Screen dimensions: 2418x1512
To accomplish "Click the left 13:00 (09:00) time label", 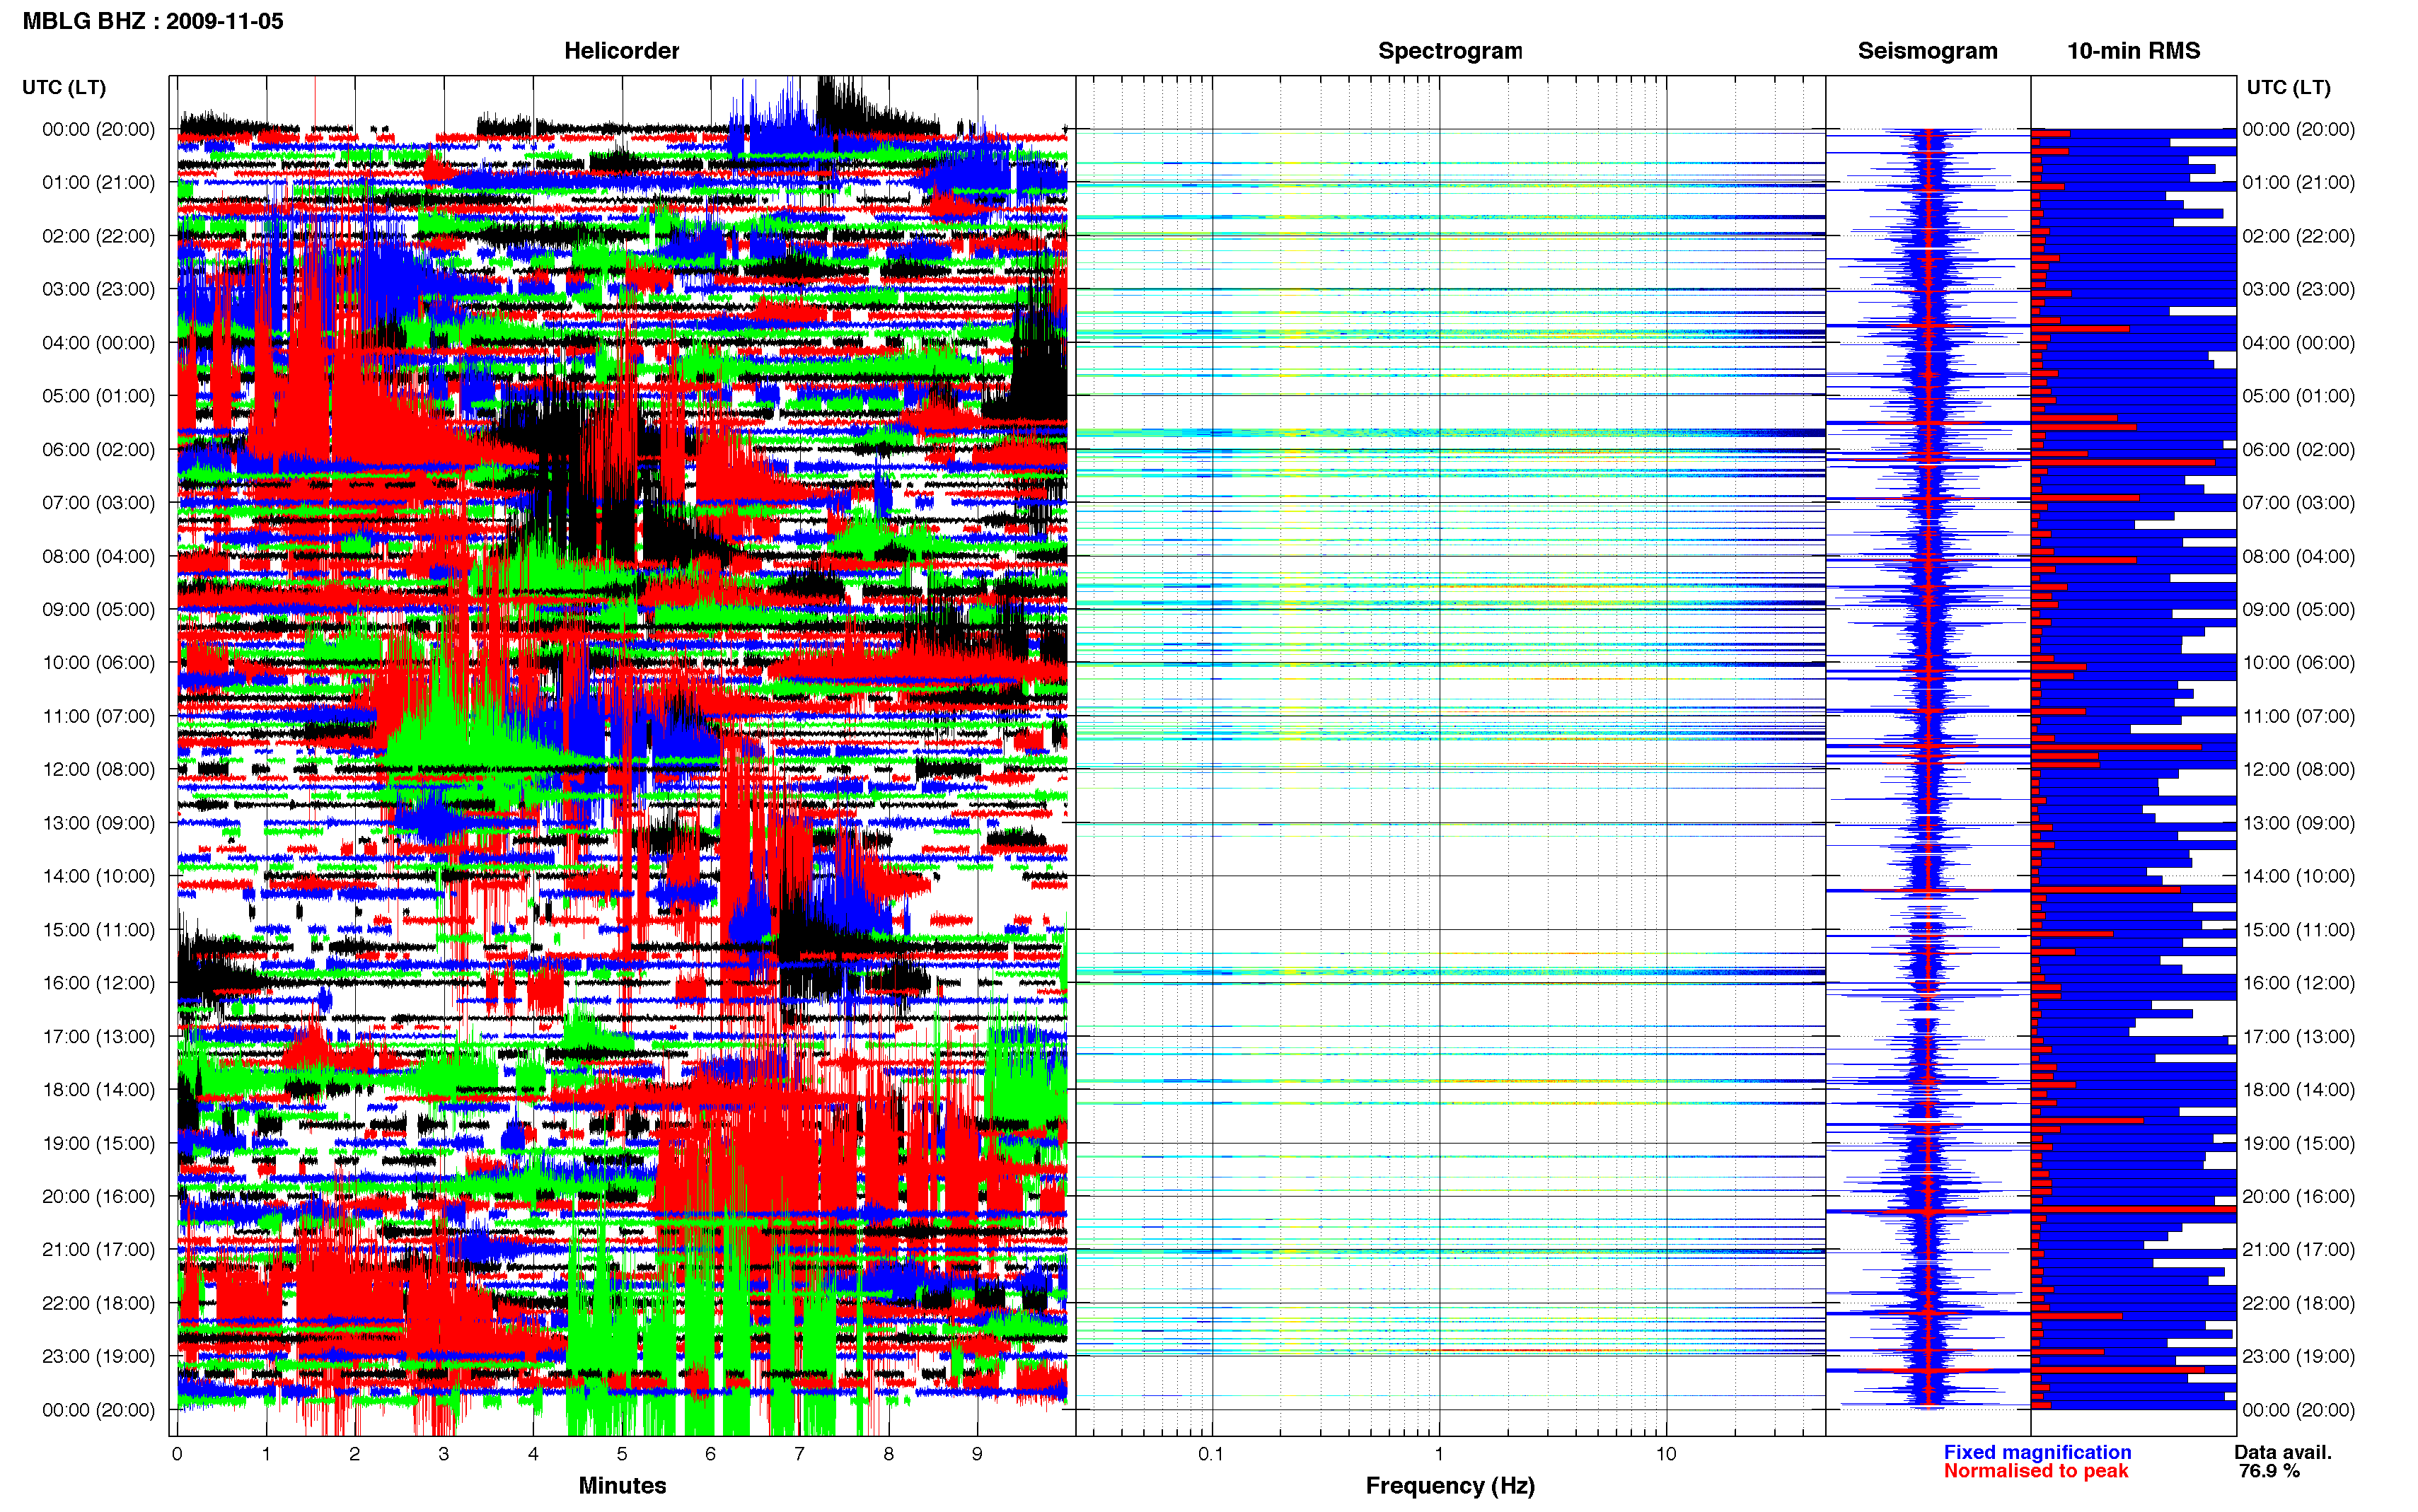I will click(98, 823).
